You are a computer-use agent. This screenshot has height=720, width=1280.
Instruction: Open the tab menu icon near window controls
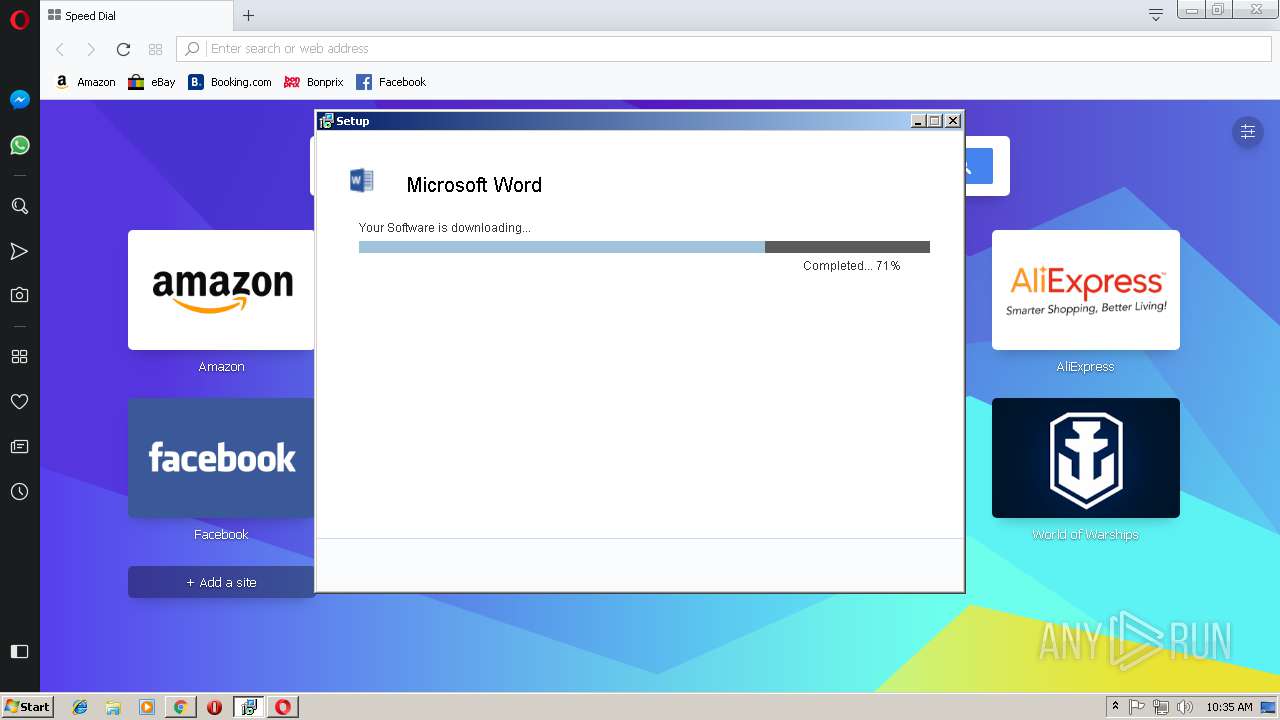coord(1156,14)
